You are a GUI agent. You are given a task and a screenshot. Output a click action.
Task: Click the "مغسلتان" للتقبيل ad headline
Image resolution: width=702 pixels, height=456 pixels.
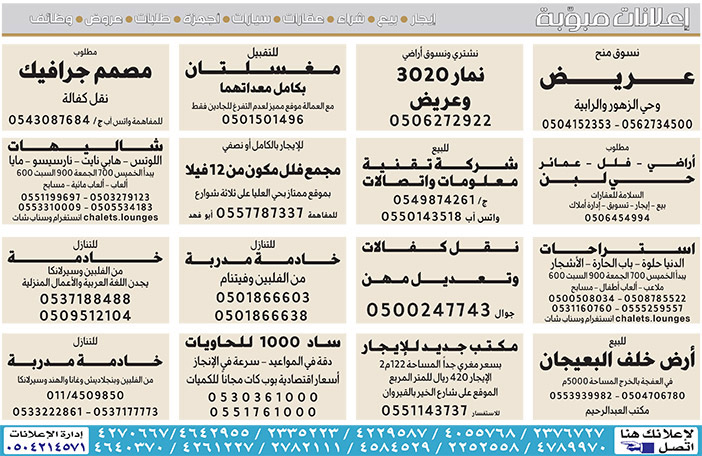click(x=263, y=68)
